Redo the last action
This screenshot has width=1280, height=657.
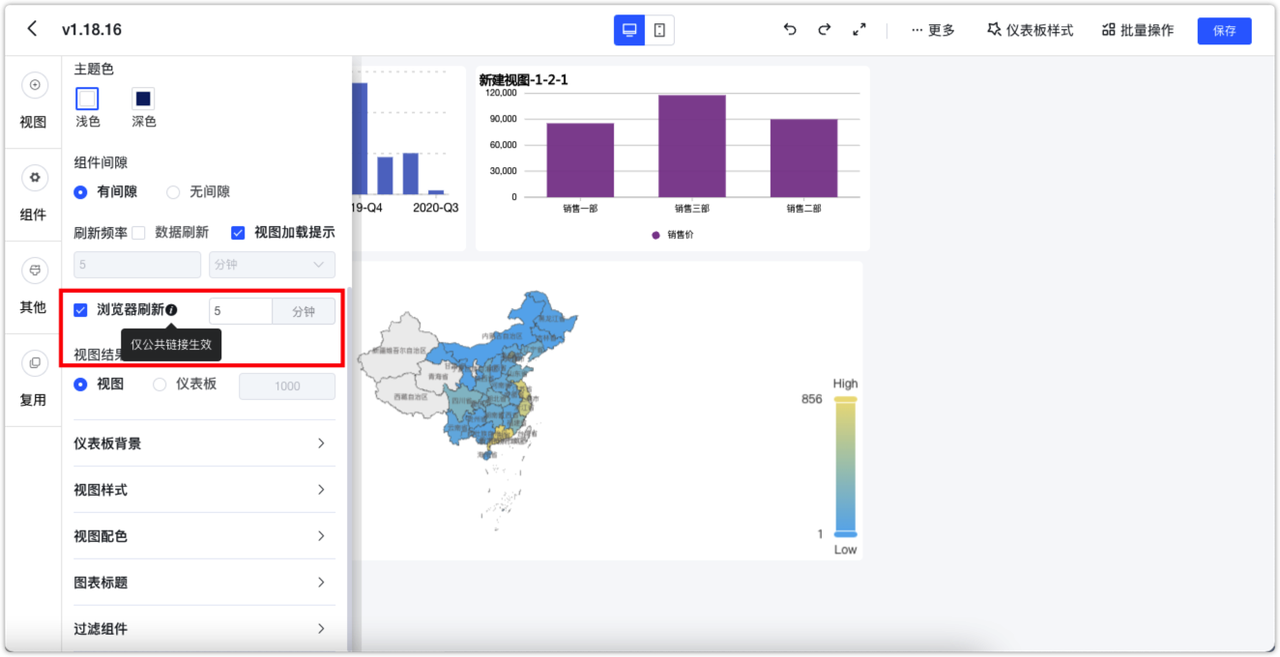coord(824,30)
